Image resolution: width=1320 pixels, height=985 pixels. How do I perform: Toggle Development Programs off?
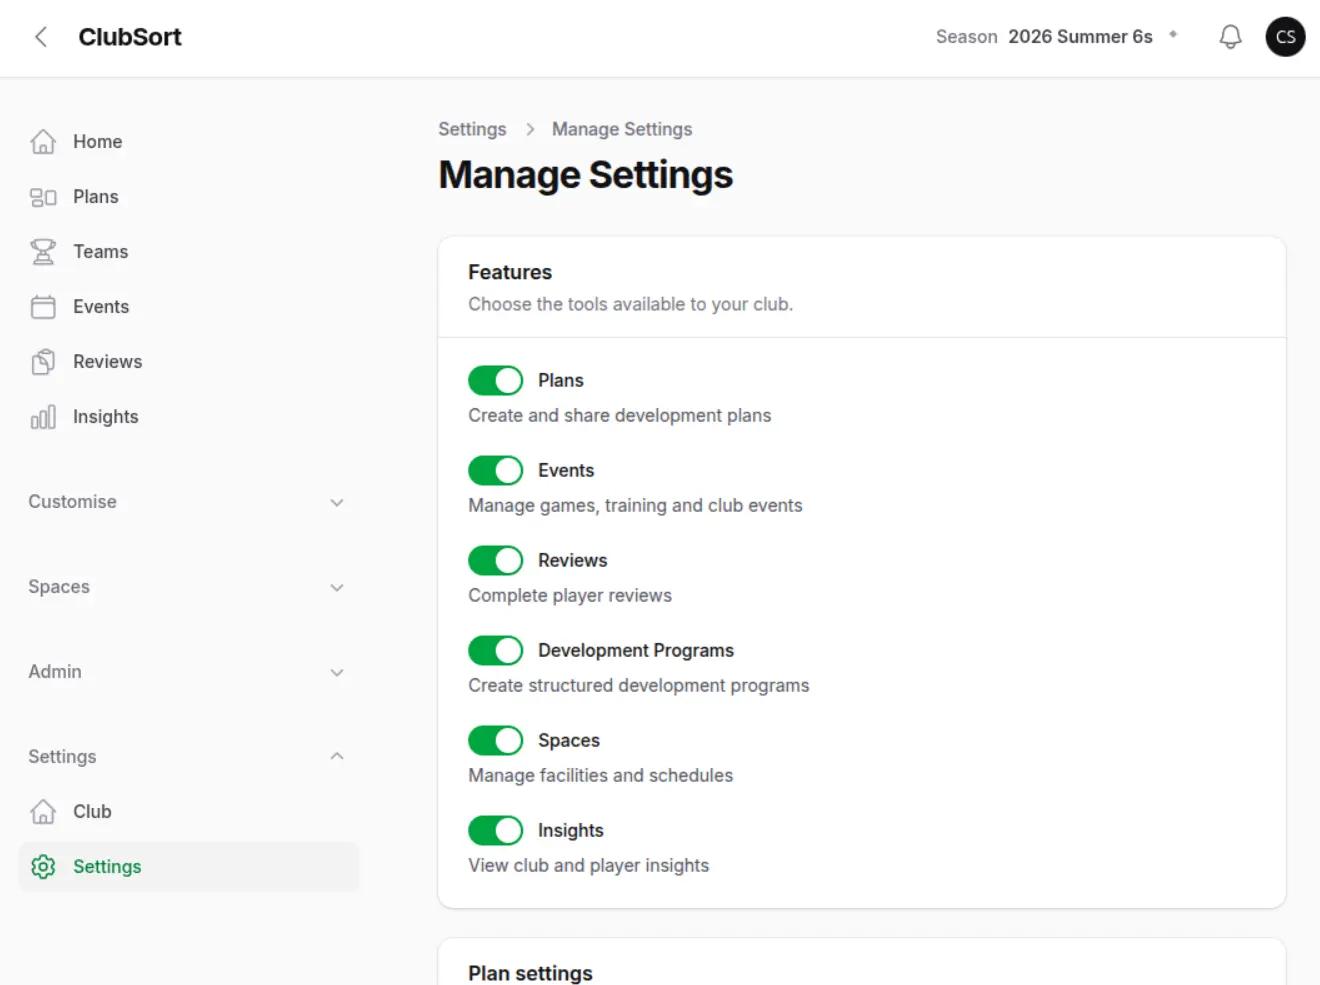point(496,650)
